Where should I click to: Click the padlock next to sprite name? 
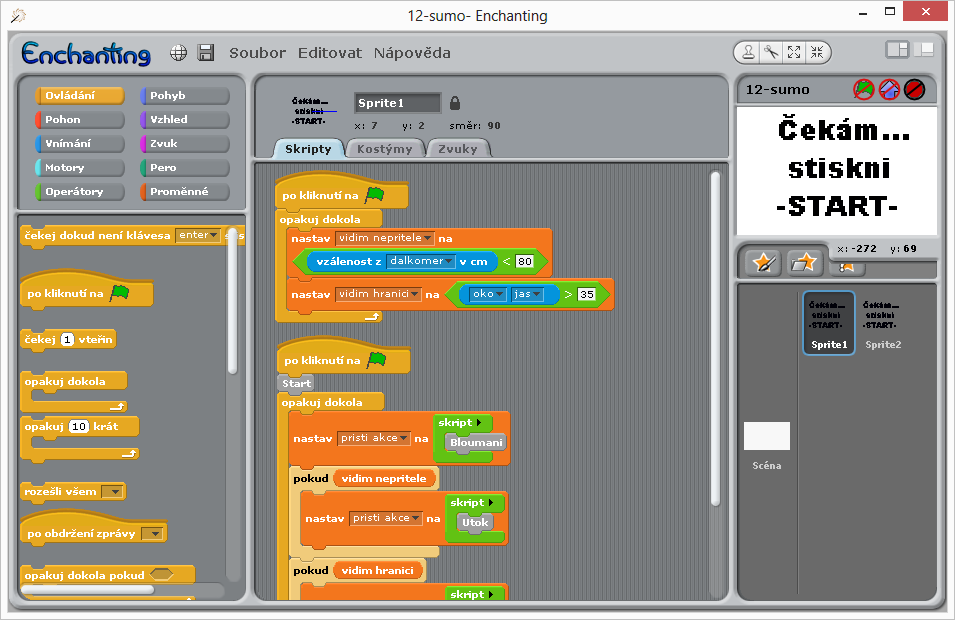pos(454,103)
